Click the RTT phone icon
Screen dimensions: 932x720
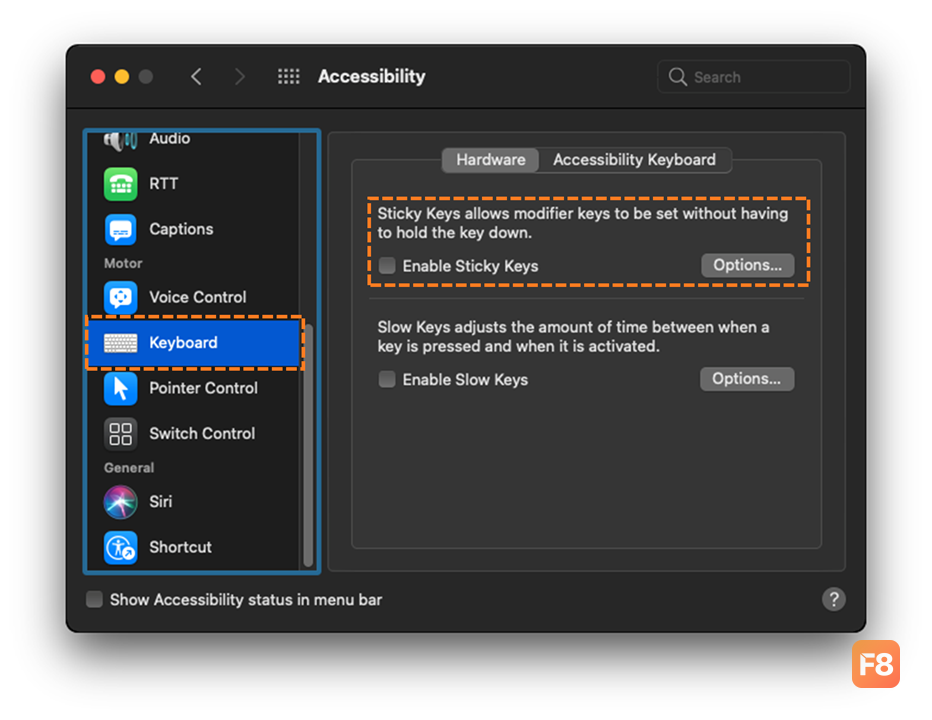click(121, 184)
